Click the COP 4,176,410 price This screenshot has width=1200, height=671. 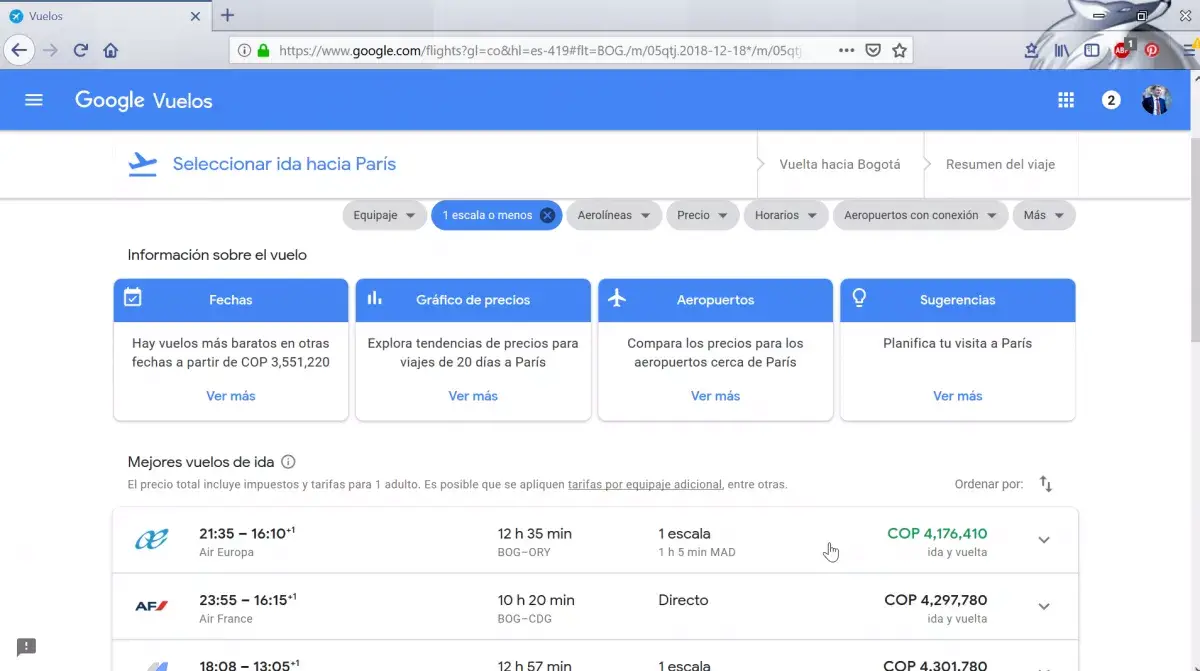(937, 534)
